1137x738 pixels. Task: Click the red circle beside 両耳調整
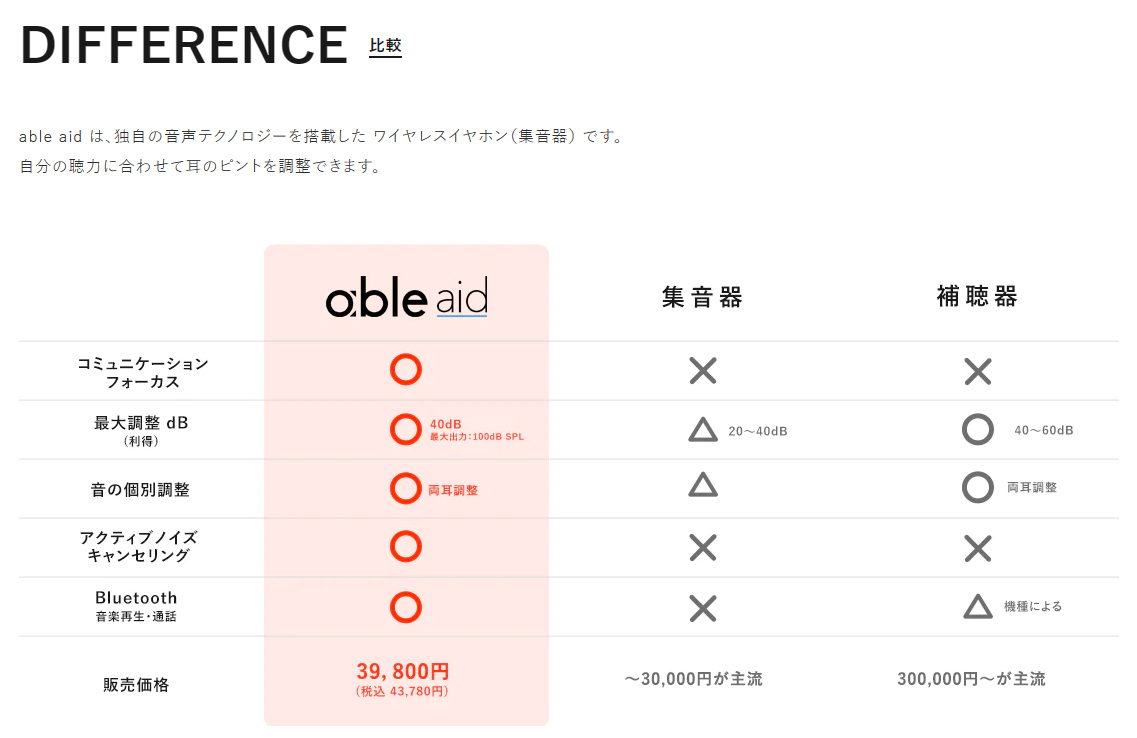tap(406, 489)
